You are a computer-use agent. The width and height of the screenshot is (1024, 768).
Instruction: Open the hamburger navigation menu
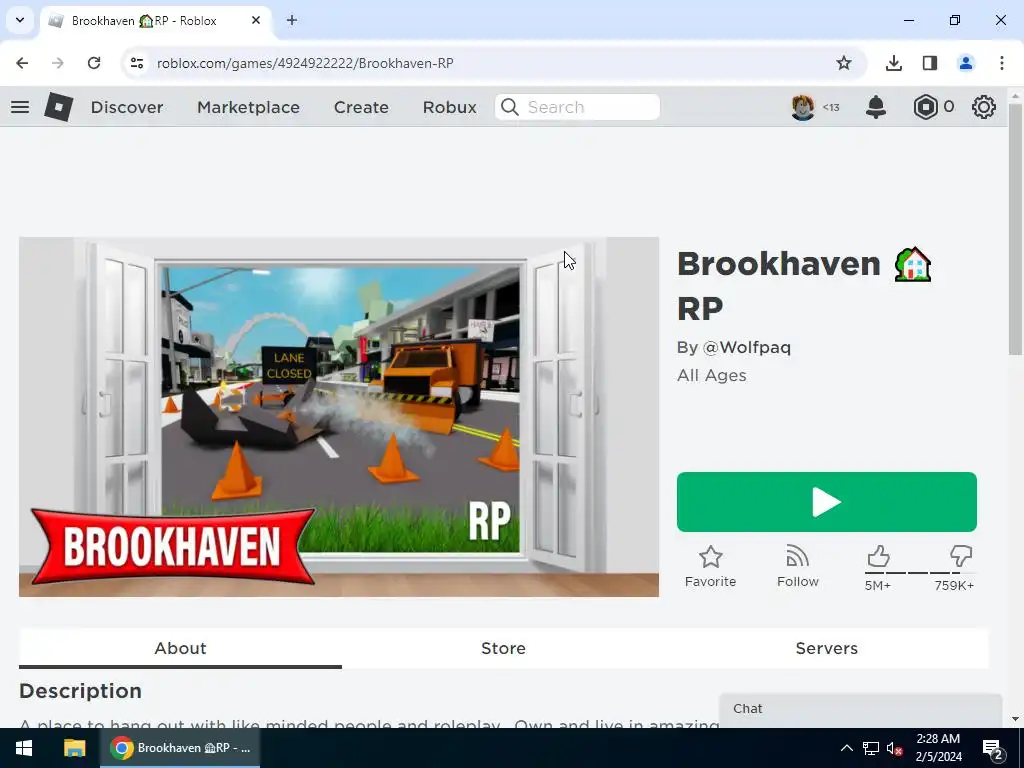point(20,107)
